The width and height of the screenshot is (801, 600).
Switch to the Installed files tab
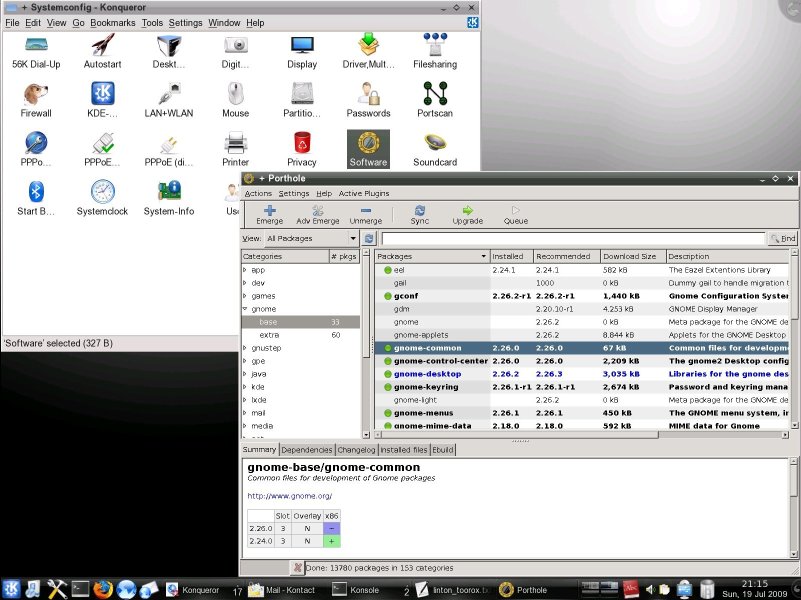pyautogui.click(x=404, y=450)
